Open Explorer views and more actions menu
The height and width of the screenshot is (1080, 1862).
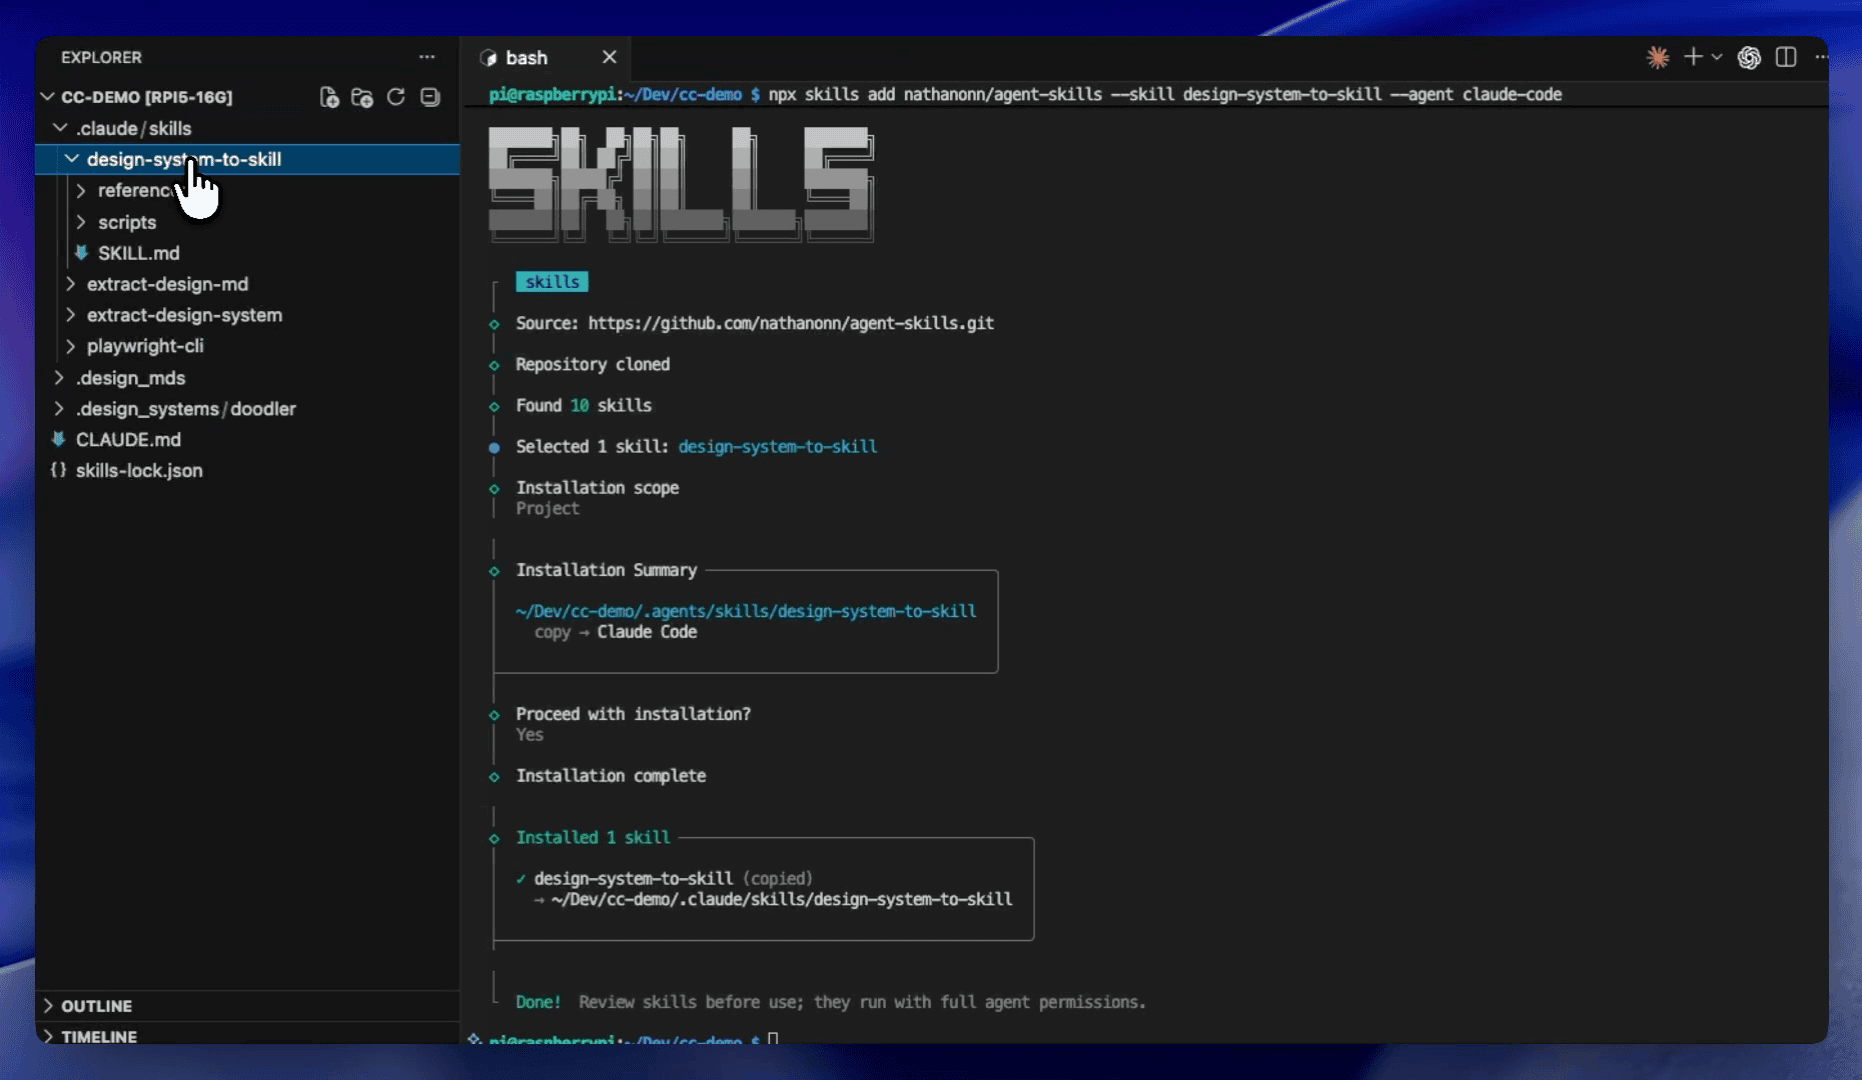point(427,57)
